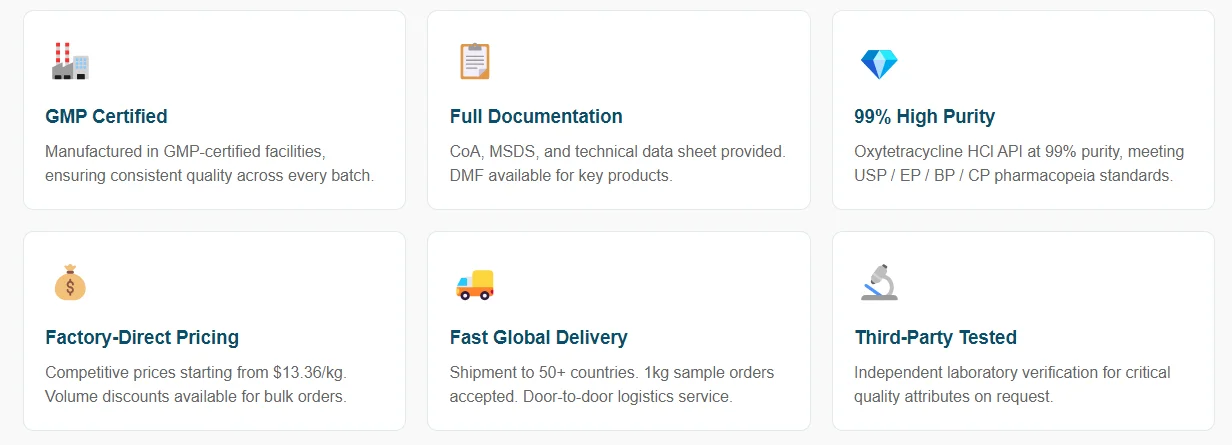This screenshot has width=1232, height=445.
Task: Click the microscope testing icon
Action: tap(879, 283)
